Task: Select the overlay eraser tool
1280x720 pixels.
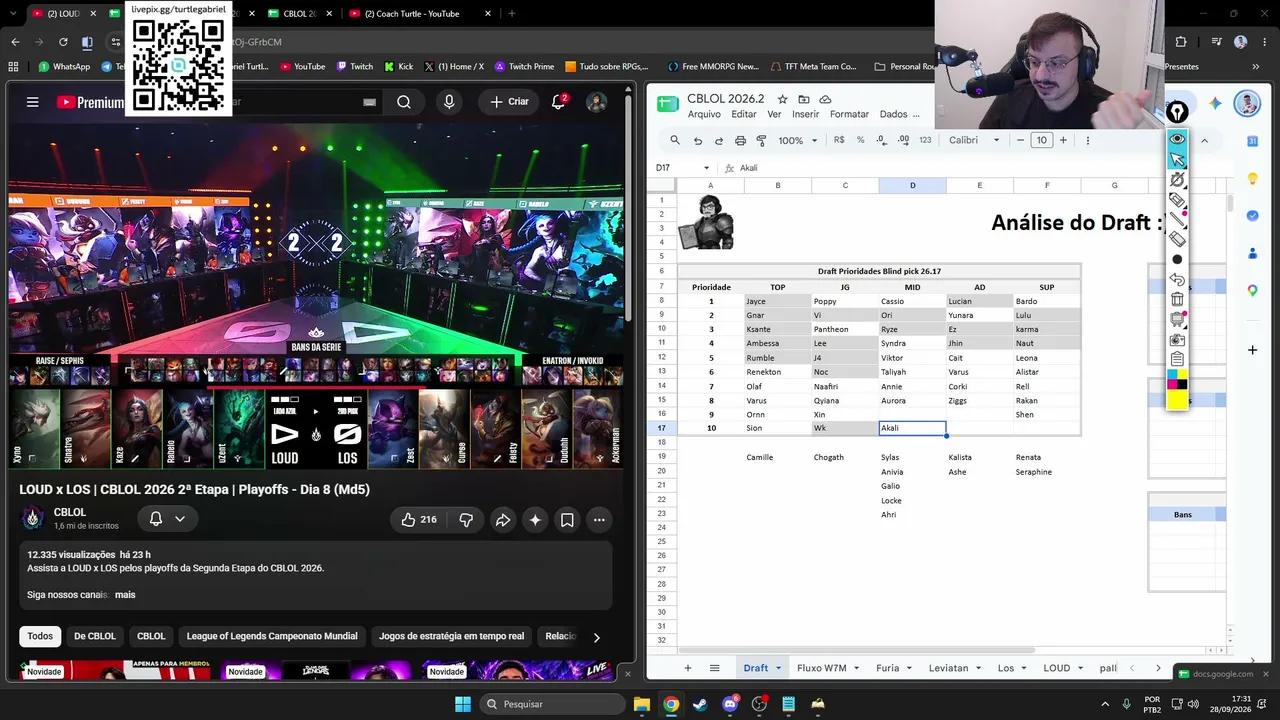Action: point(1177,239)
